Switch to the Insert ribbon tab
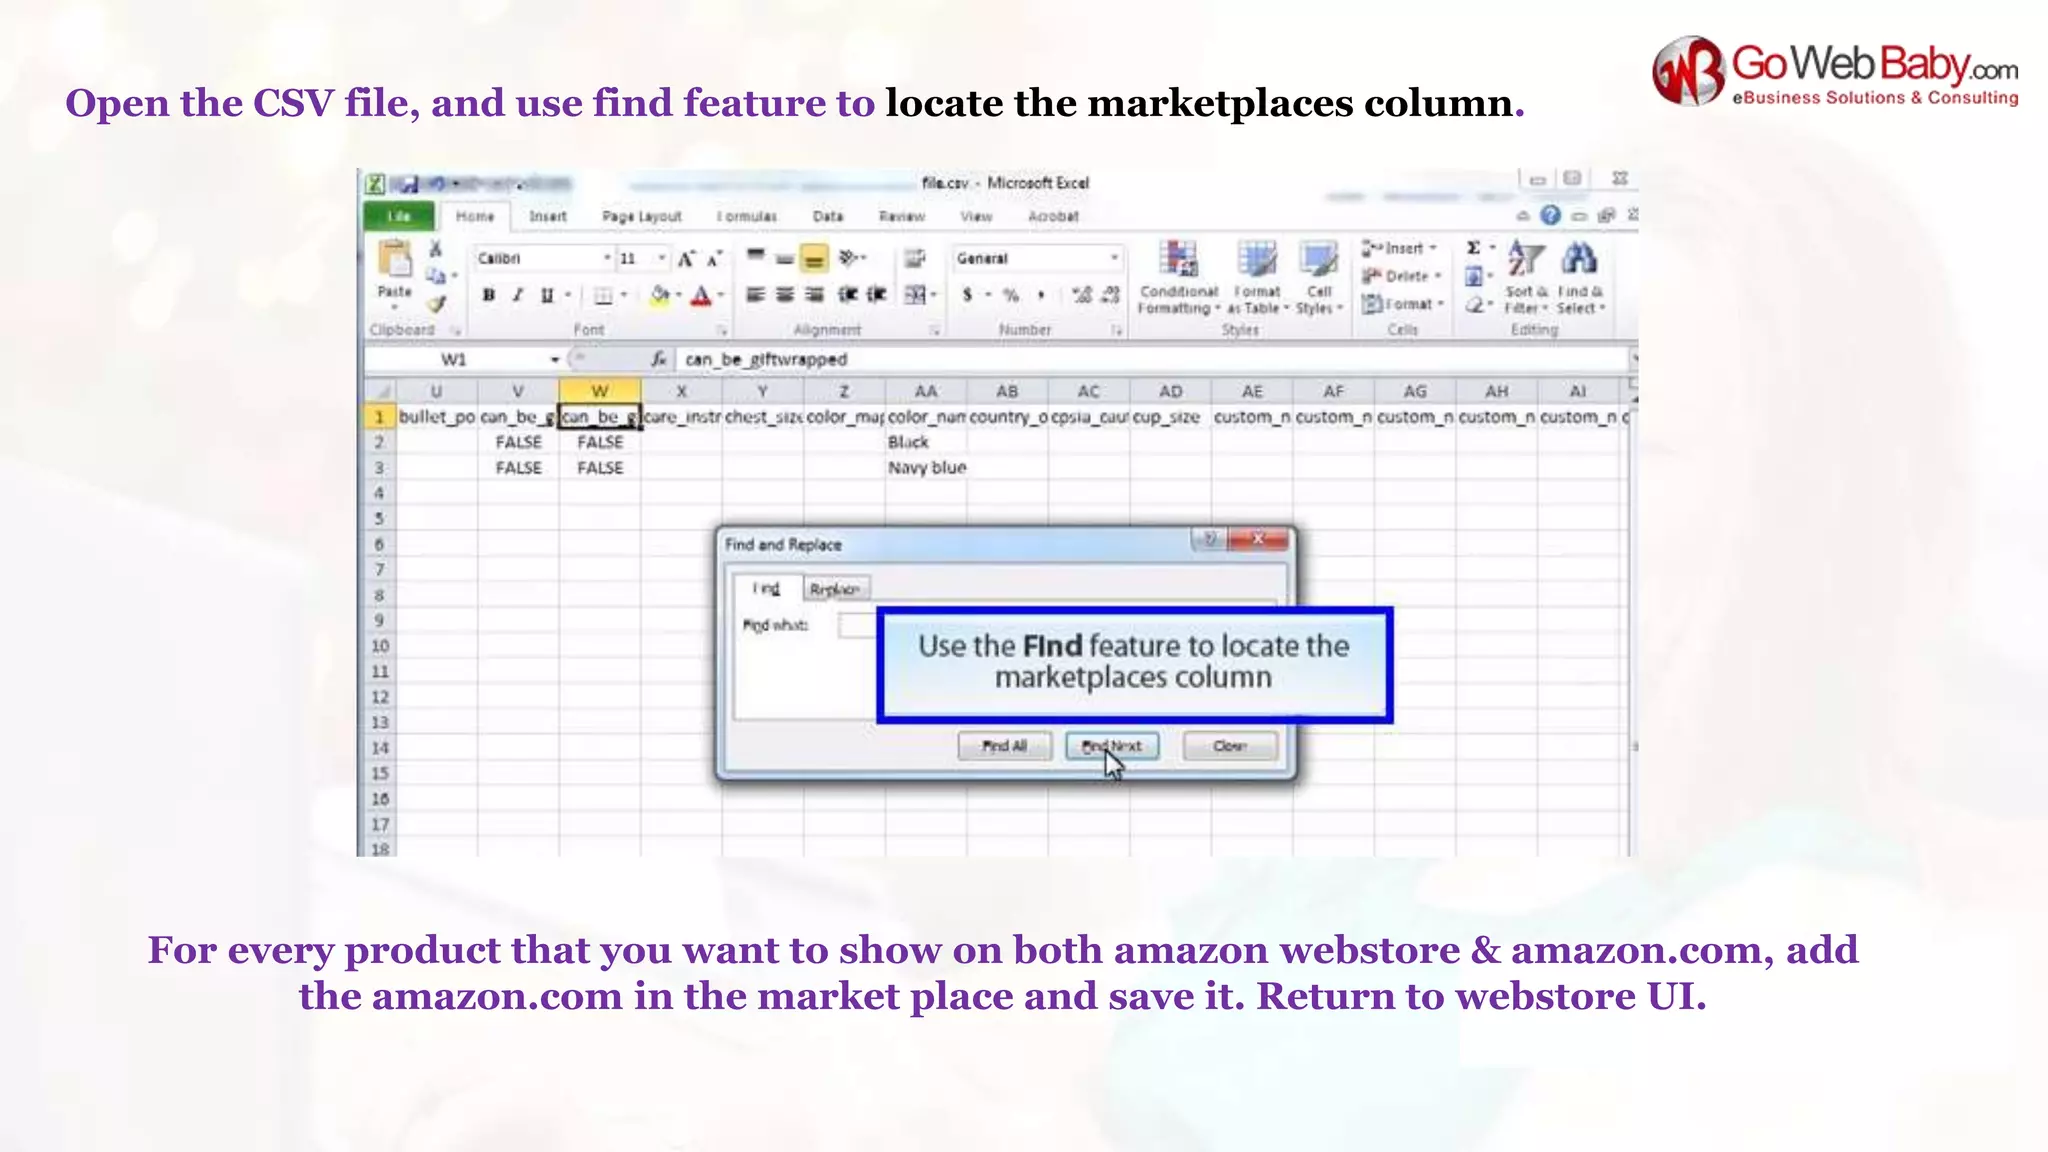The width and height of the screenshot is (2048, 1152). click(547, 216)
